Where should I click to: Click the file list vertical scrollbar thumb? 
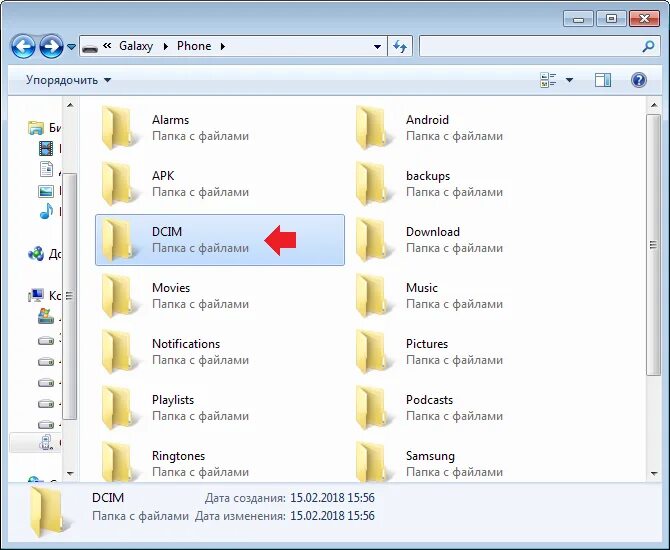653,245
